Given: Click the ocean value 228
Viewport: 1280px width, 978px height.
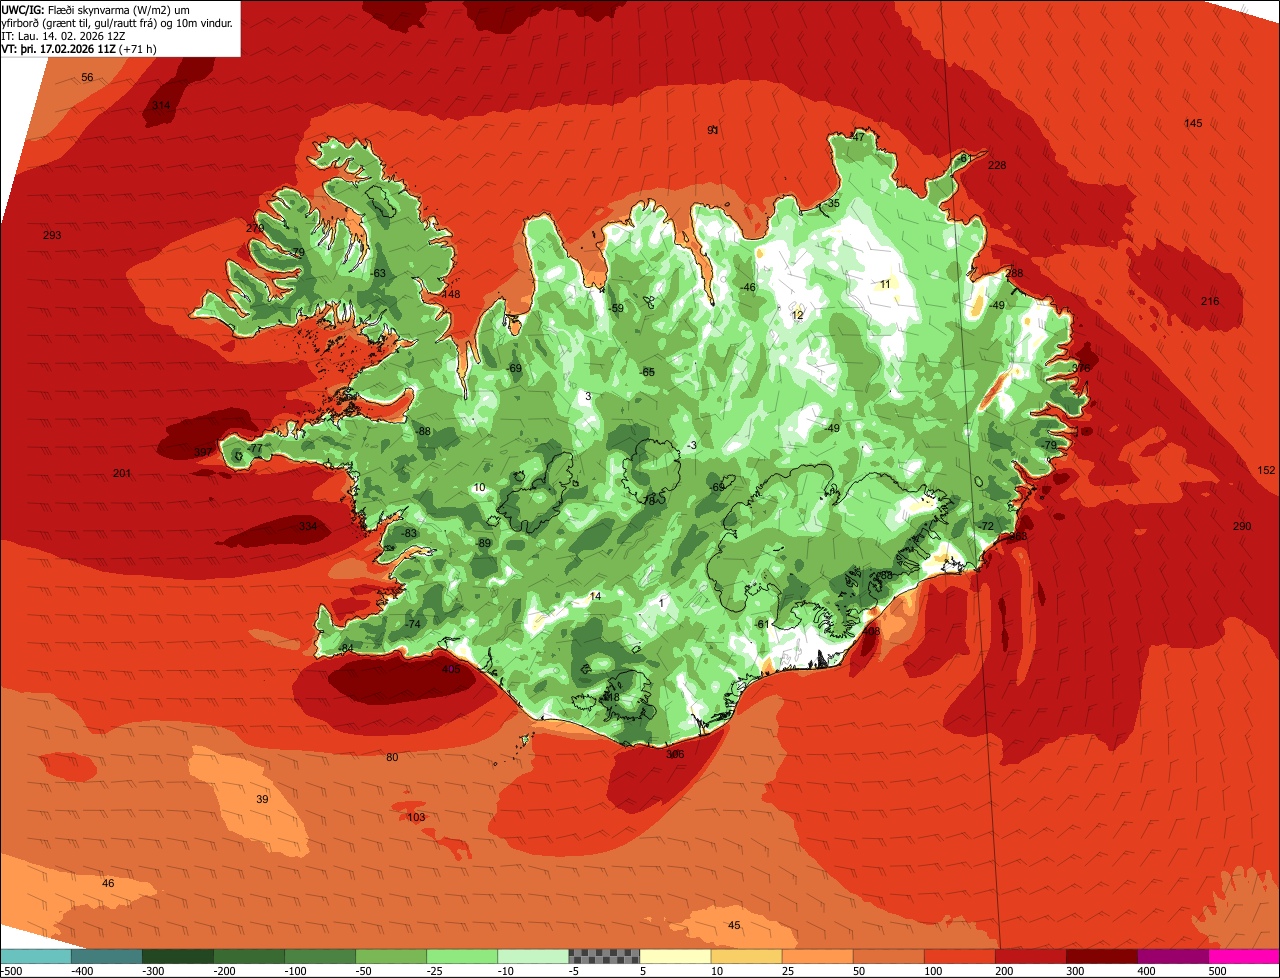Looking at the screenshot, I should click(x=997, y=165).
